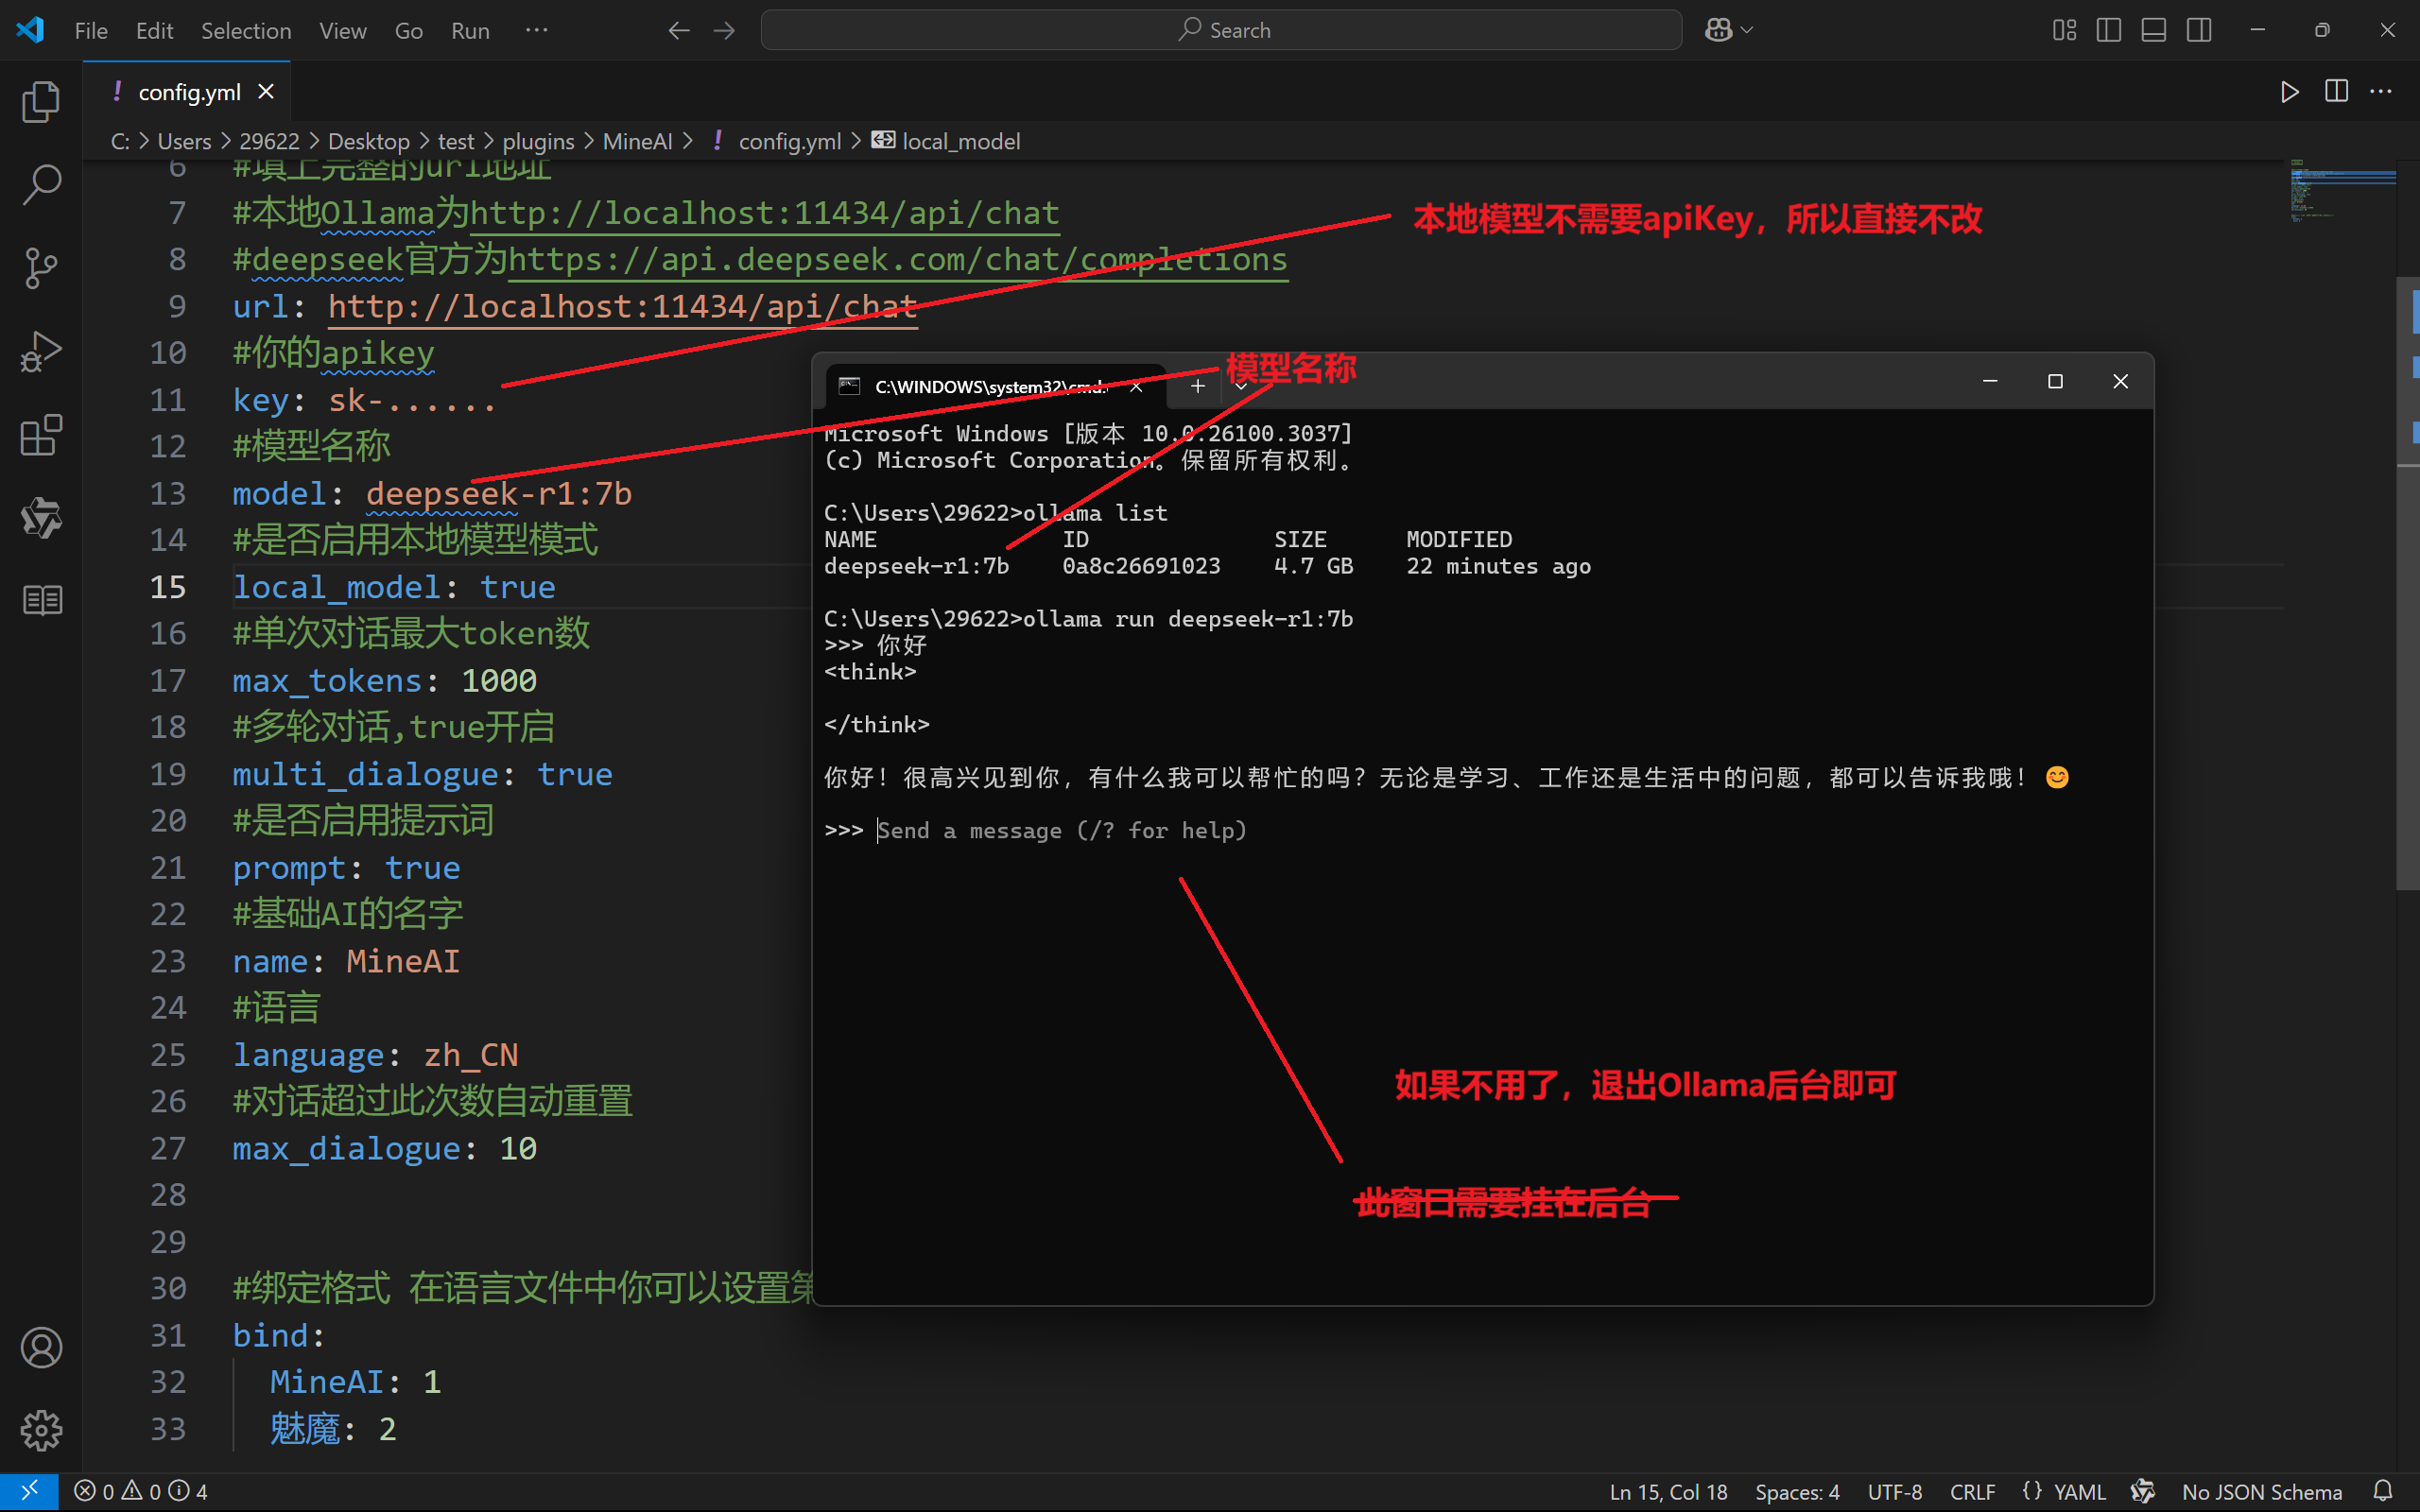Click the MineAI breadcrumb segment
Screen dimensions: 2420x1512
click(637, 142)
